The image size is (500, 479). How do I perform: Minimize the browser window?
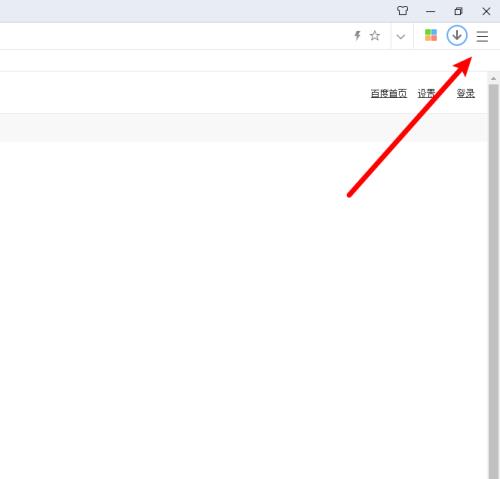tap(430, 11)
